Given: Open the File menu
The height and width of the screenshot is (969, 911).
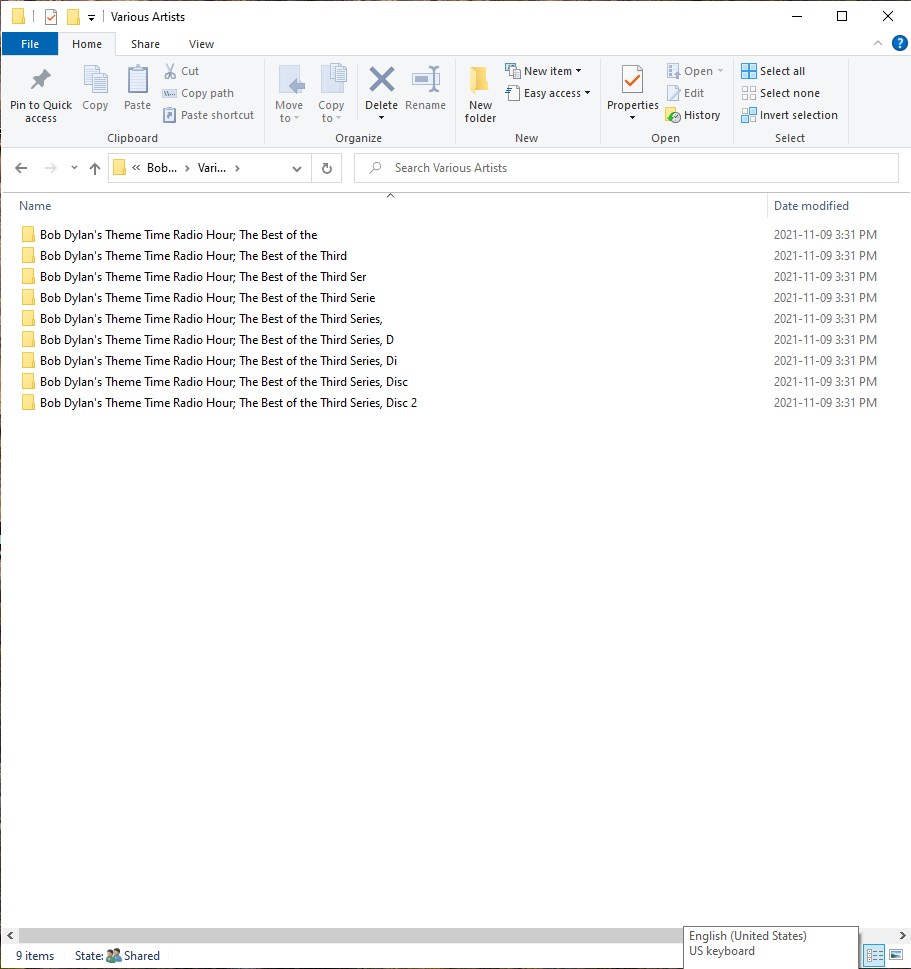Looking at the screenshot, I should (30, 44).
